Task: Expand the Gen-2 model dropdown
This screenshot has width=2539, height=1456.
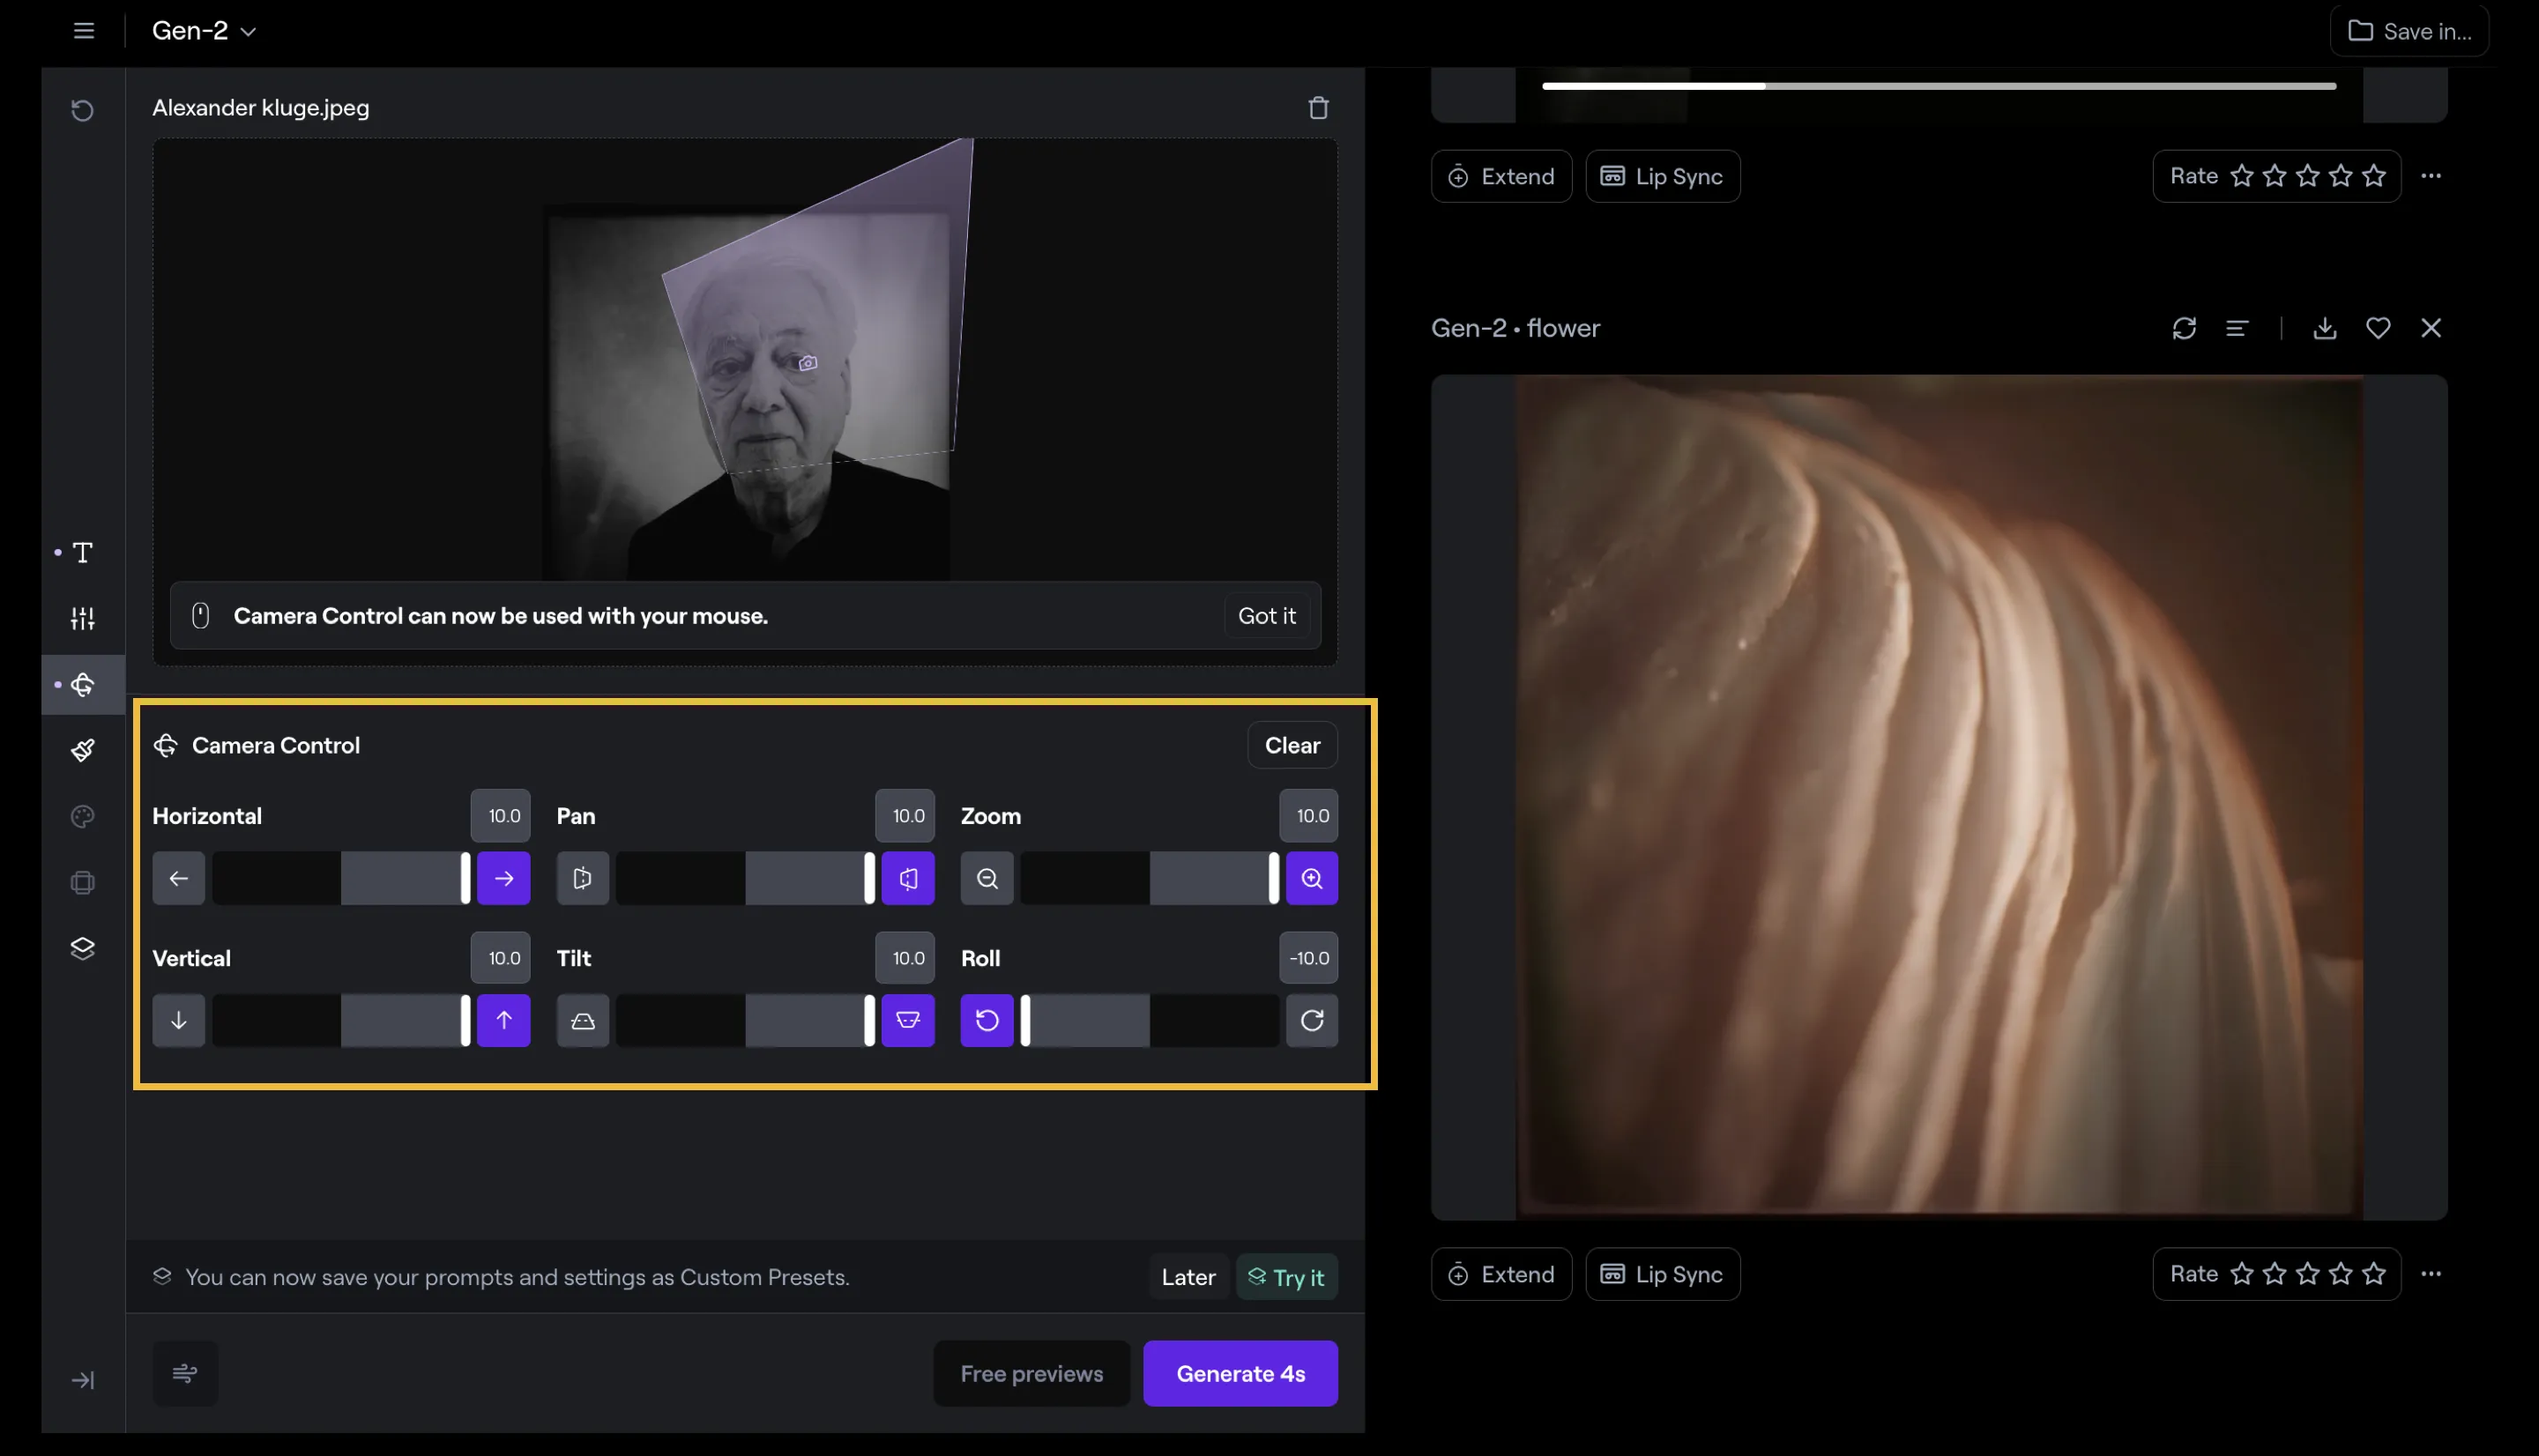Action: tap(204, 31)
